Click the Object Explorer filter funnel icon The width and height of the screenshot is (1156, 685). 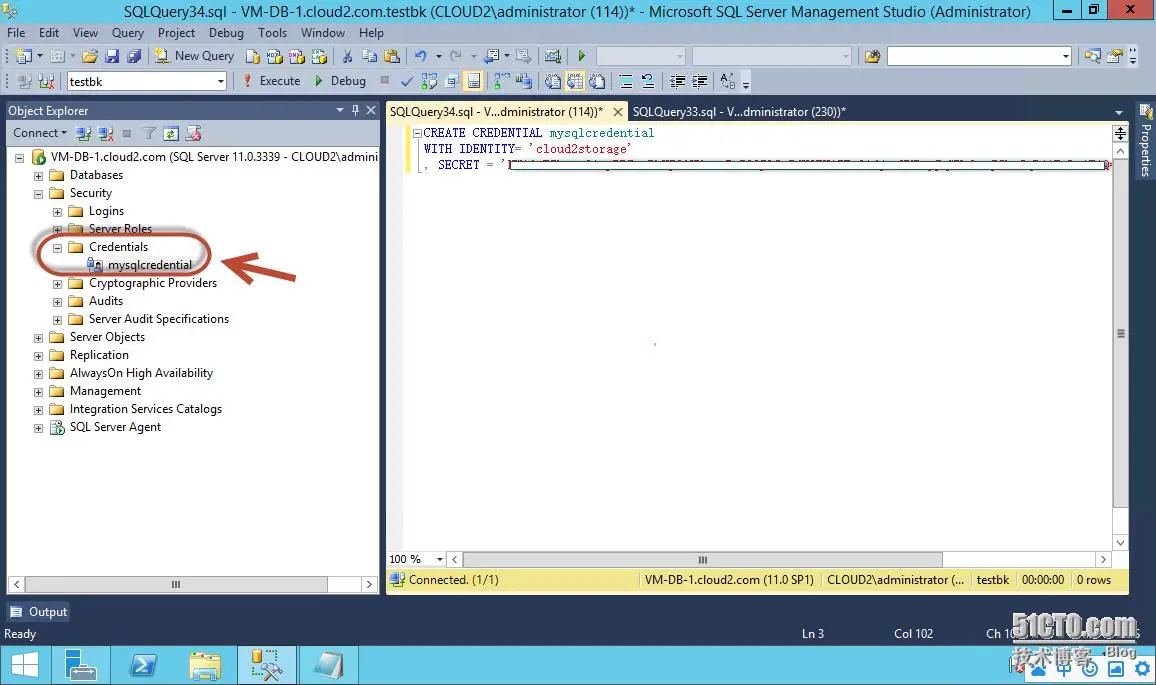click(149, 133)
